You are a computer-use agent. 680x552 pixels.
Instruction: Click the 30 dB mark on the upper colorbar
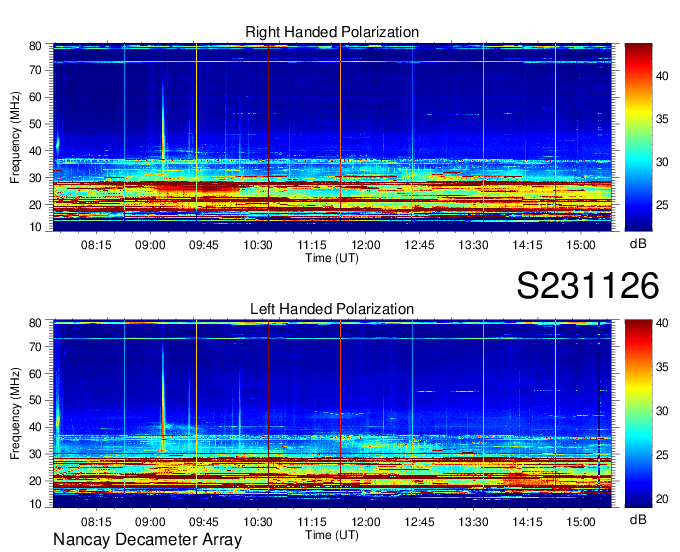pos(662,162)
